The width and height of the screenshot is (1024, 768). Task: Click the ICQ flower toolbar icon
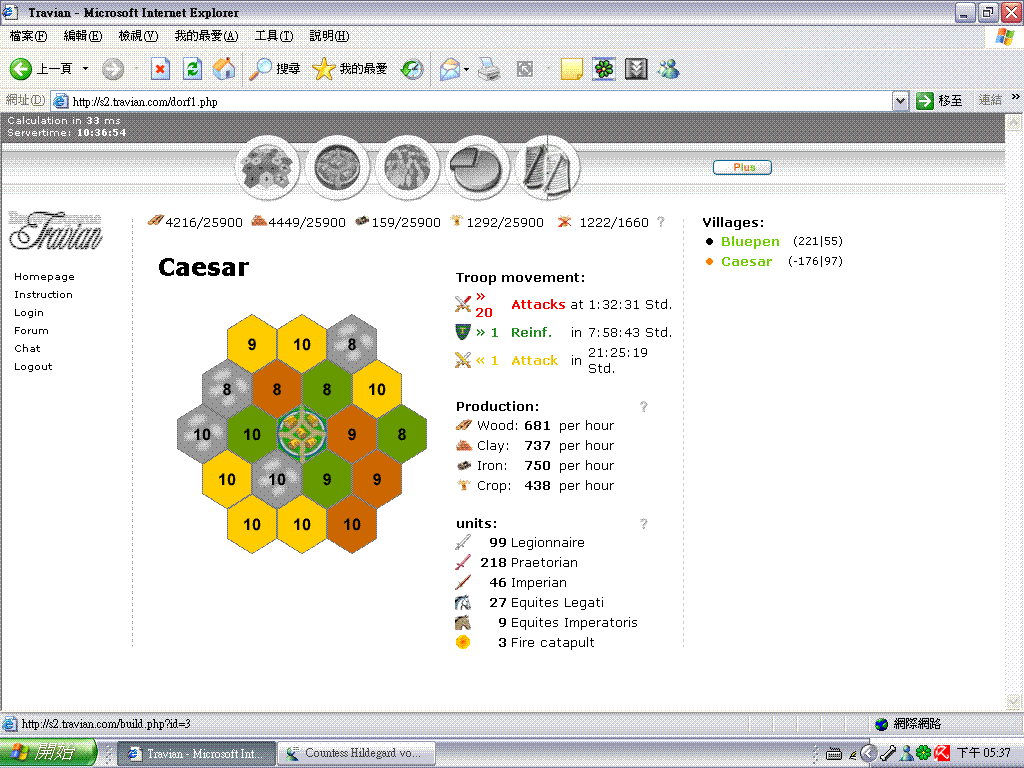point(604,69)
